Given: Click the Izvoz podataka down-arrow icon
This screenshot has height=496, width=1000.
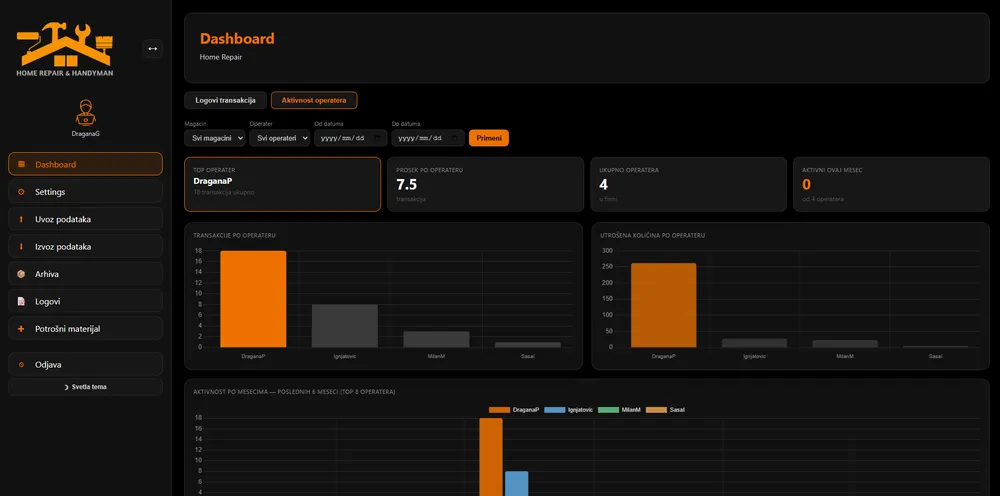Looking at the screenshot, I should click(x=21, y=247).
